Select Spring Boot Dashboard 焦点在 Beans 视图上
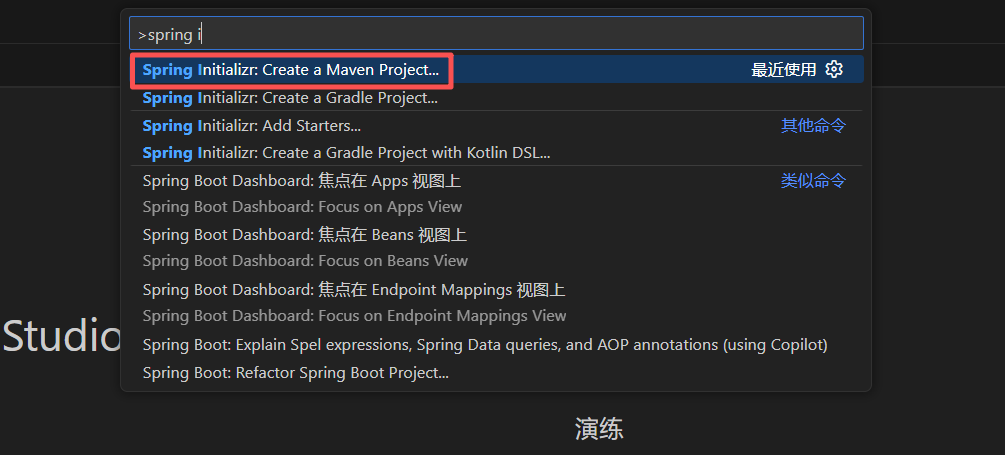1005x455 pixels. tap(304, 235)
